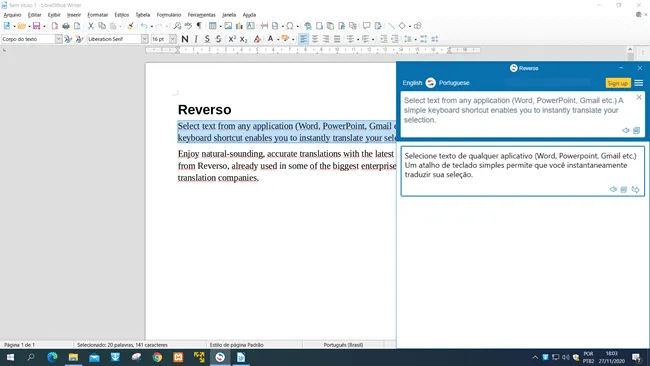
Task: Listen to the source text speaker icon
Action: [x=626, y=131]
